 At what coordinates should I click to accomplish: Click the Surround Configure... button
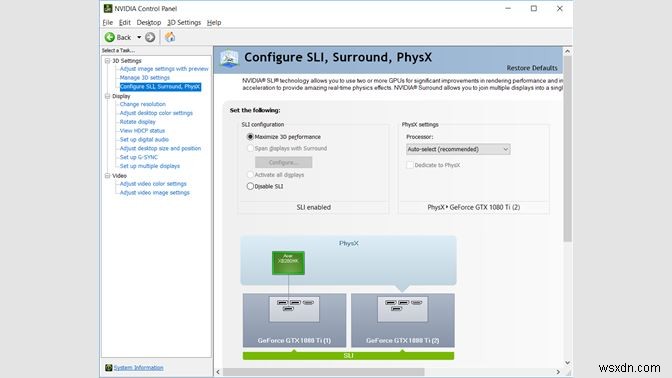click(x=284, y=162)
